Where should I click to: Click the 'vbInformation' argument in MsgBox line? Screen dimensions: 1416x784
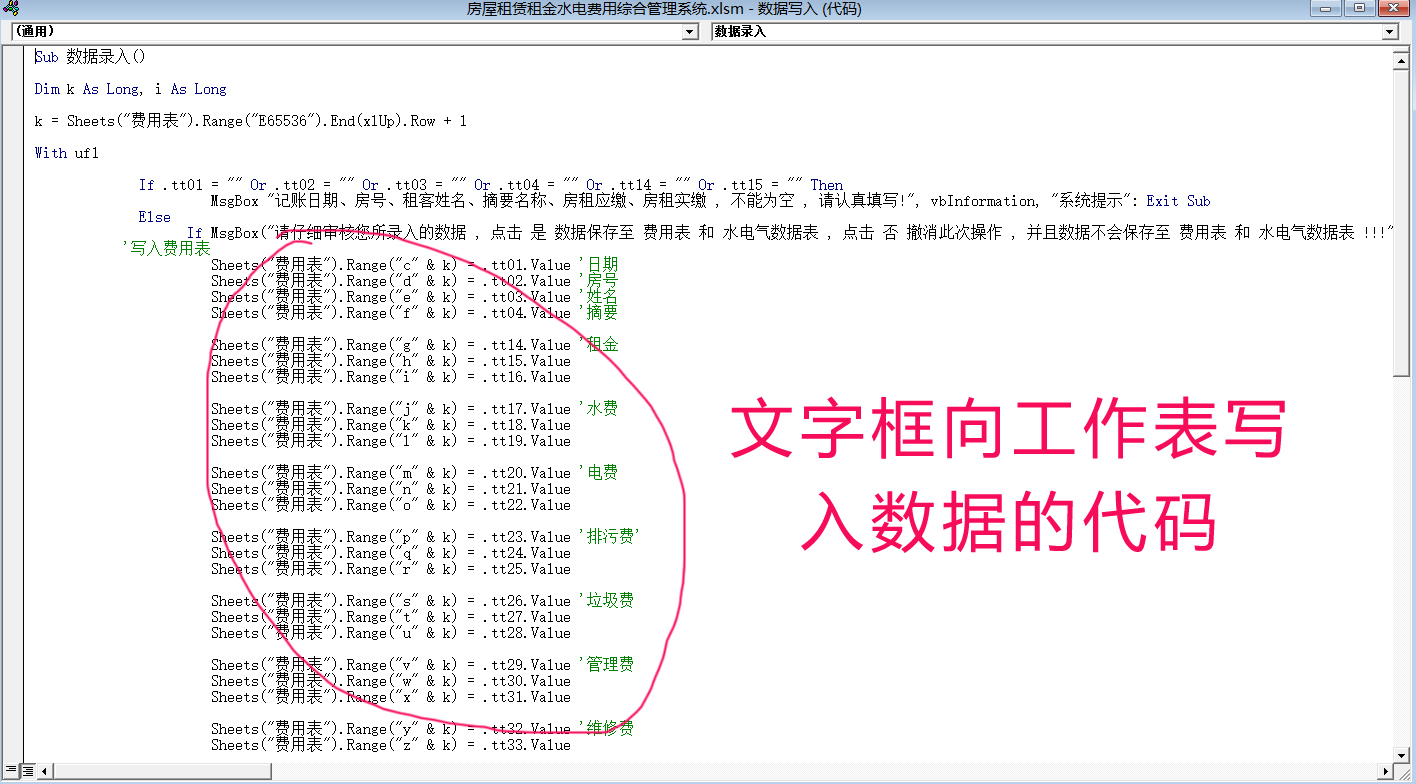pyautogui.click(x=983, y=201)
